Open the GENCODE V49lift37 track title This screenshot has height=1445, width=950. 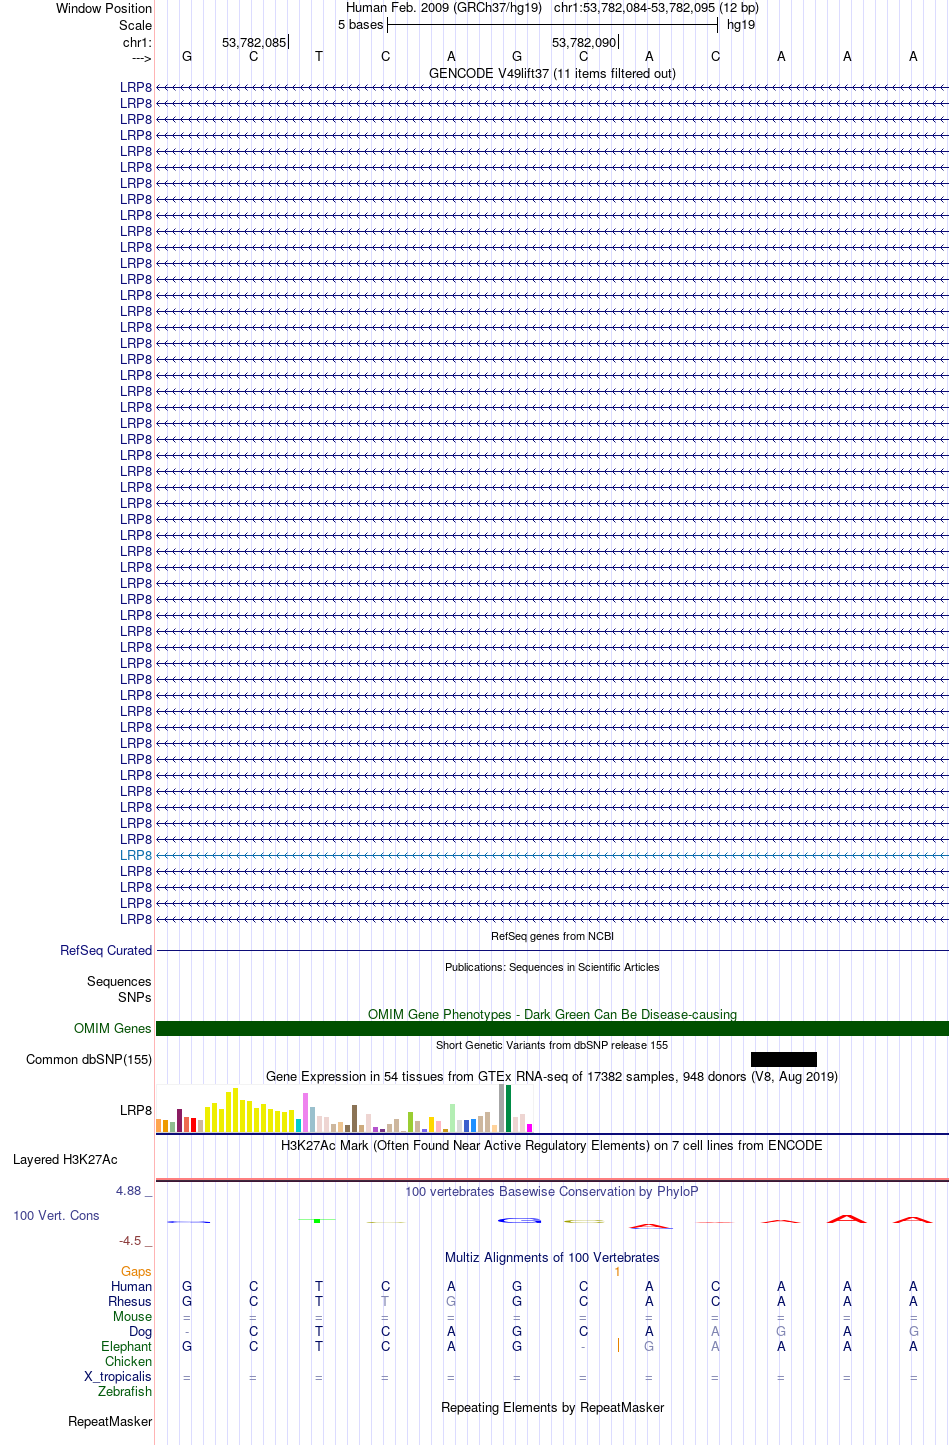[552, 73]
